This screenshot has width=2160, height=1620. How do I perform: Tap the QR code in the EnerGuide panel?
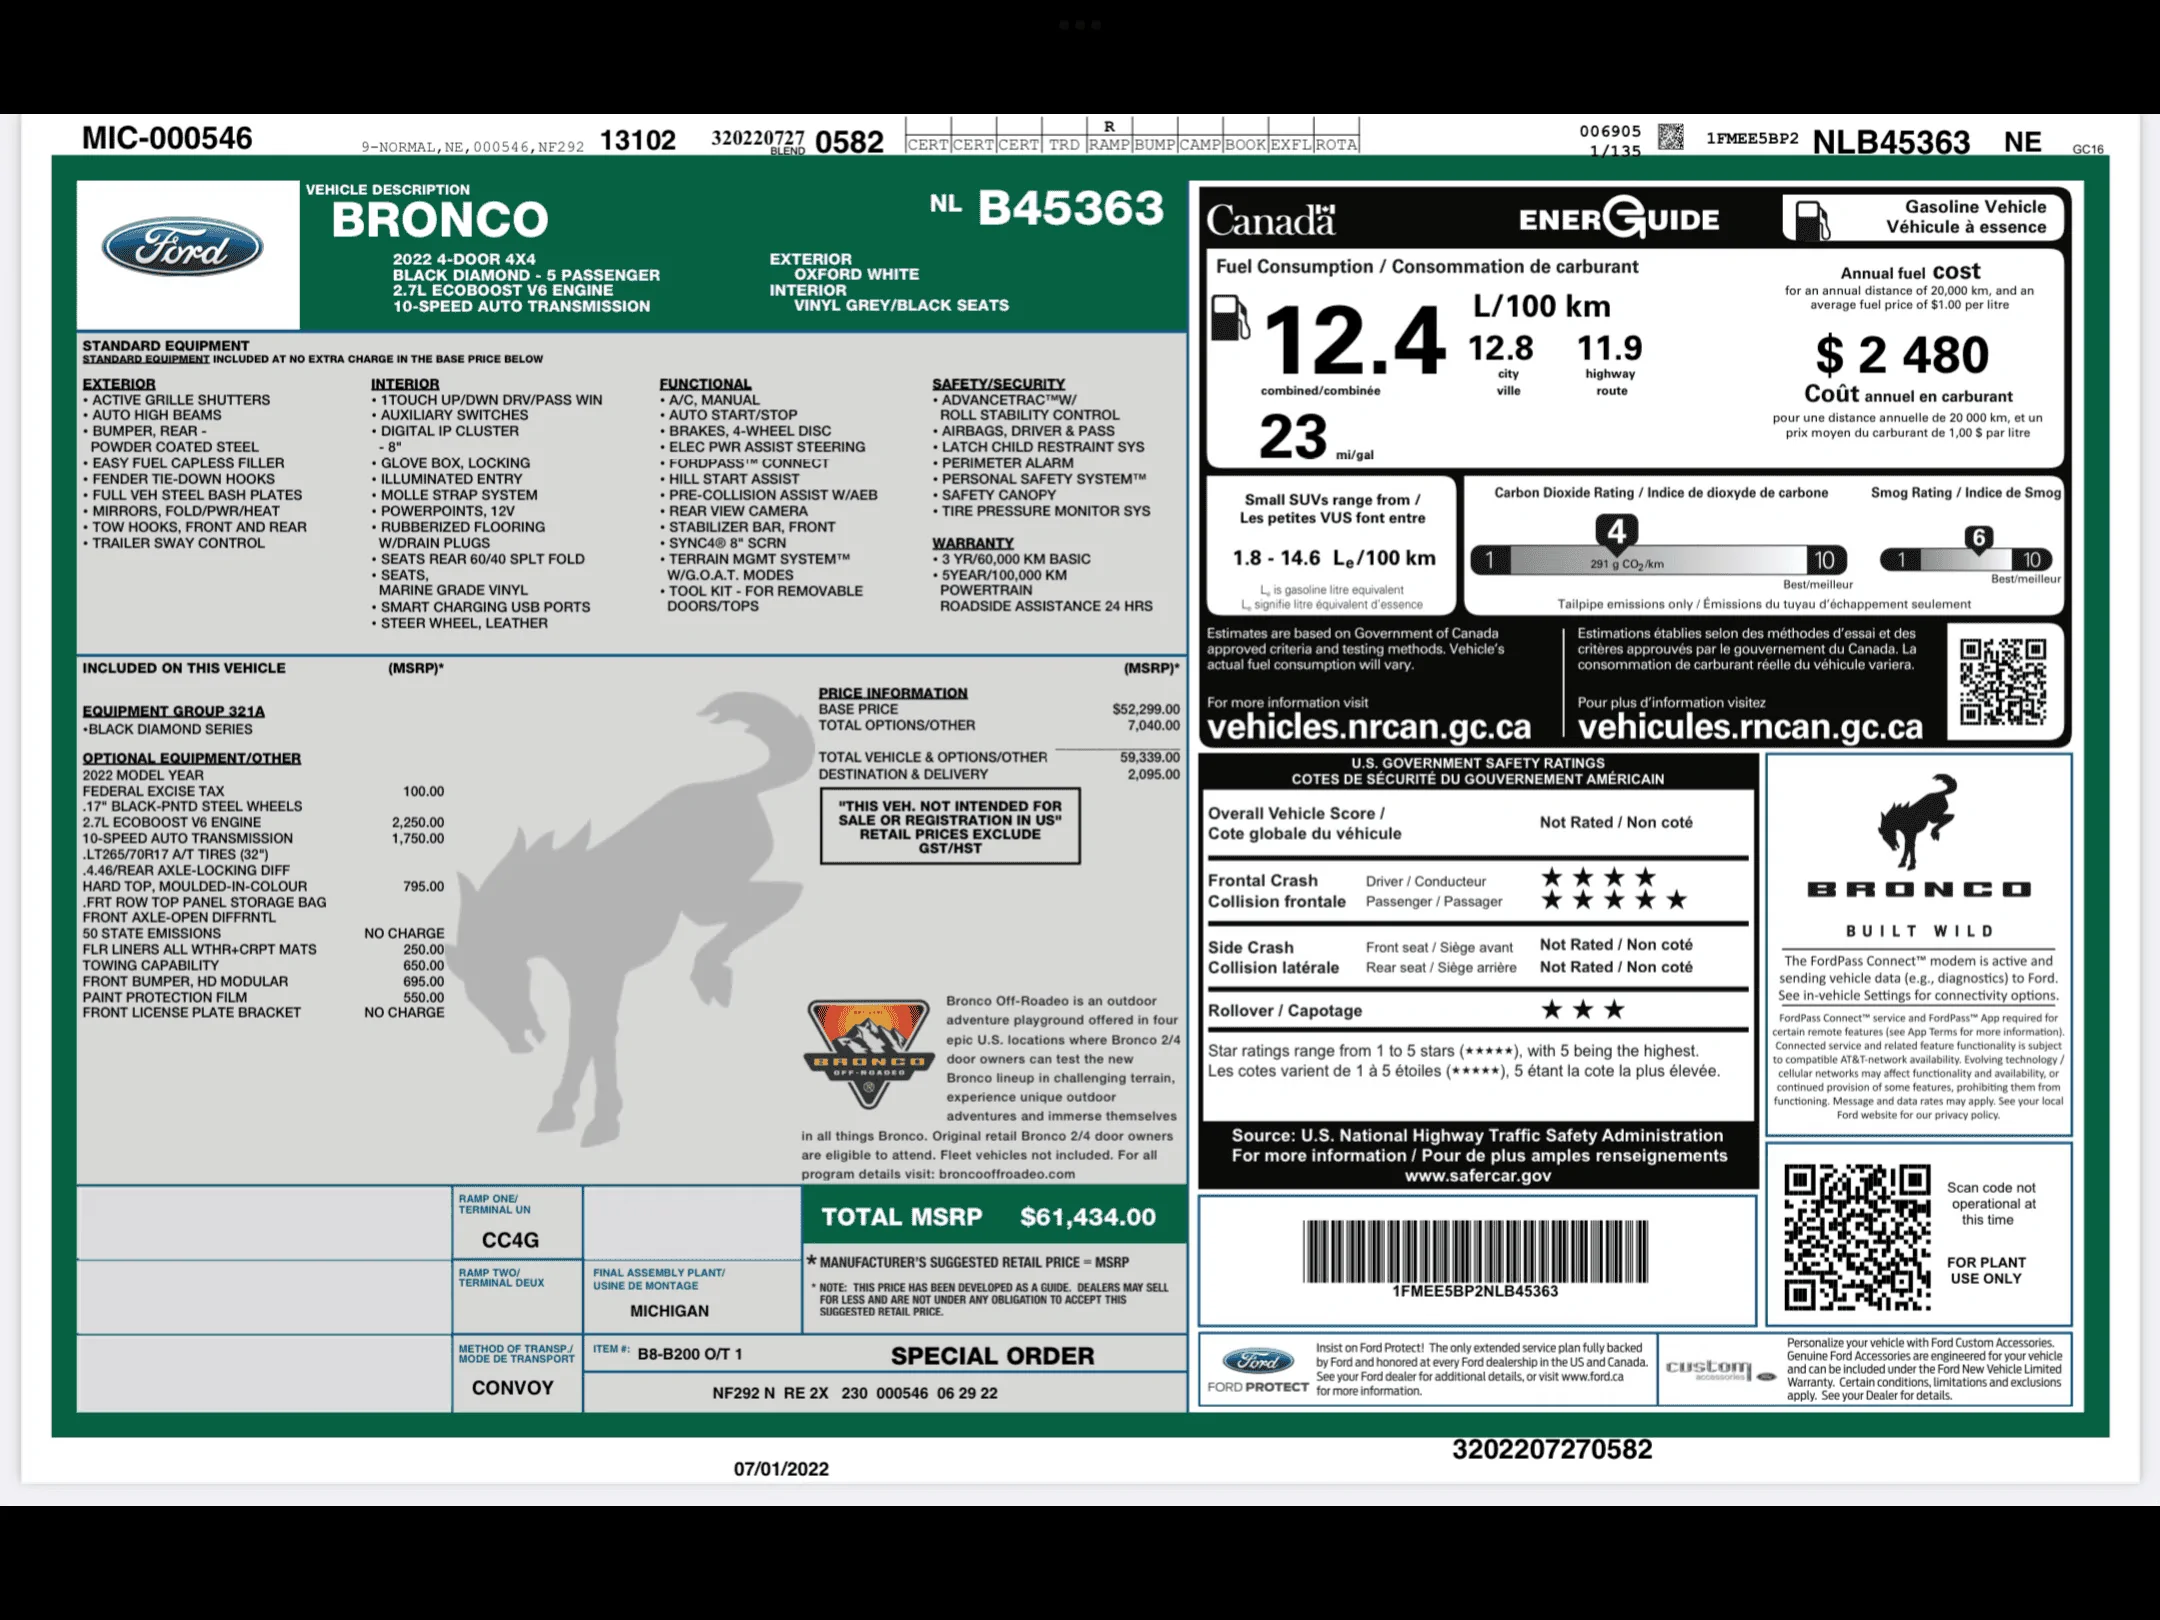pyautogui.click(x=2002, y=681)
